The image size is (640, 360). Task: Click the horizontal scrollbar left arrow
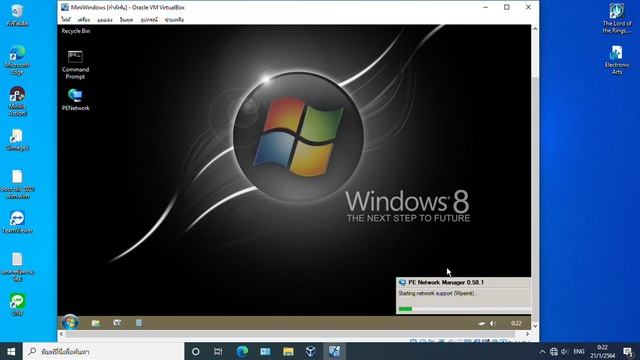pyautogui.click(x=62, y=334)
